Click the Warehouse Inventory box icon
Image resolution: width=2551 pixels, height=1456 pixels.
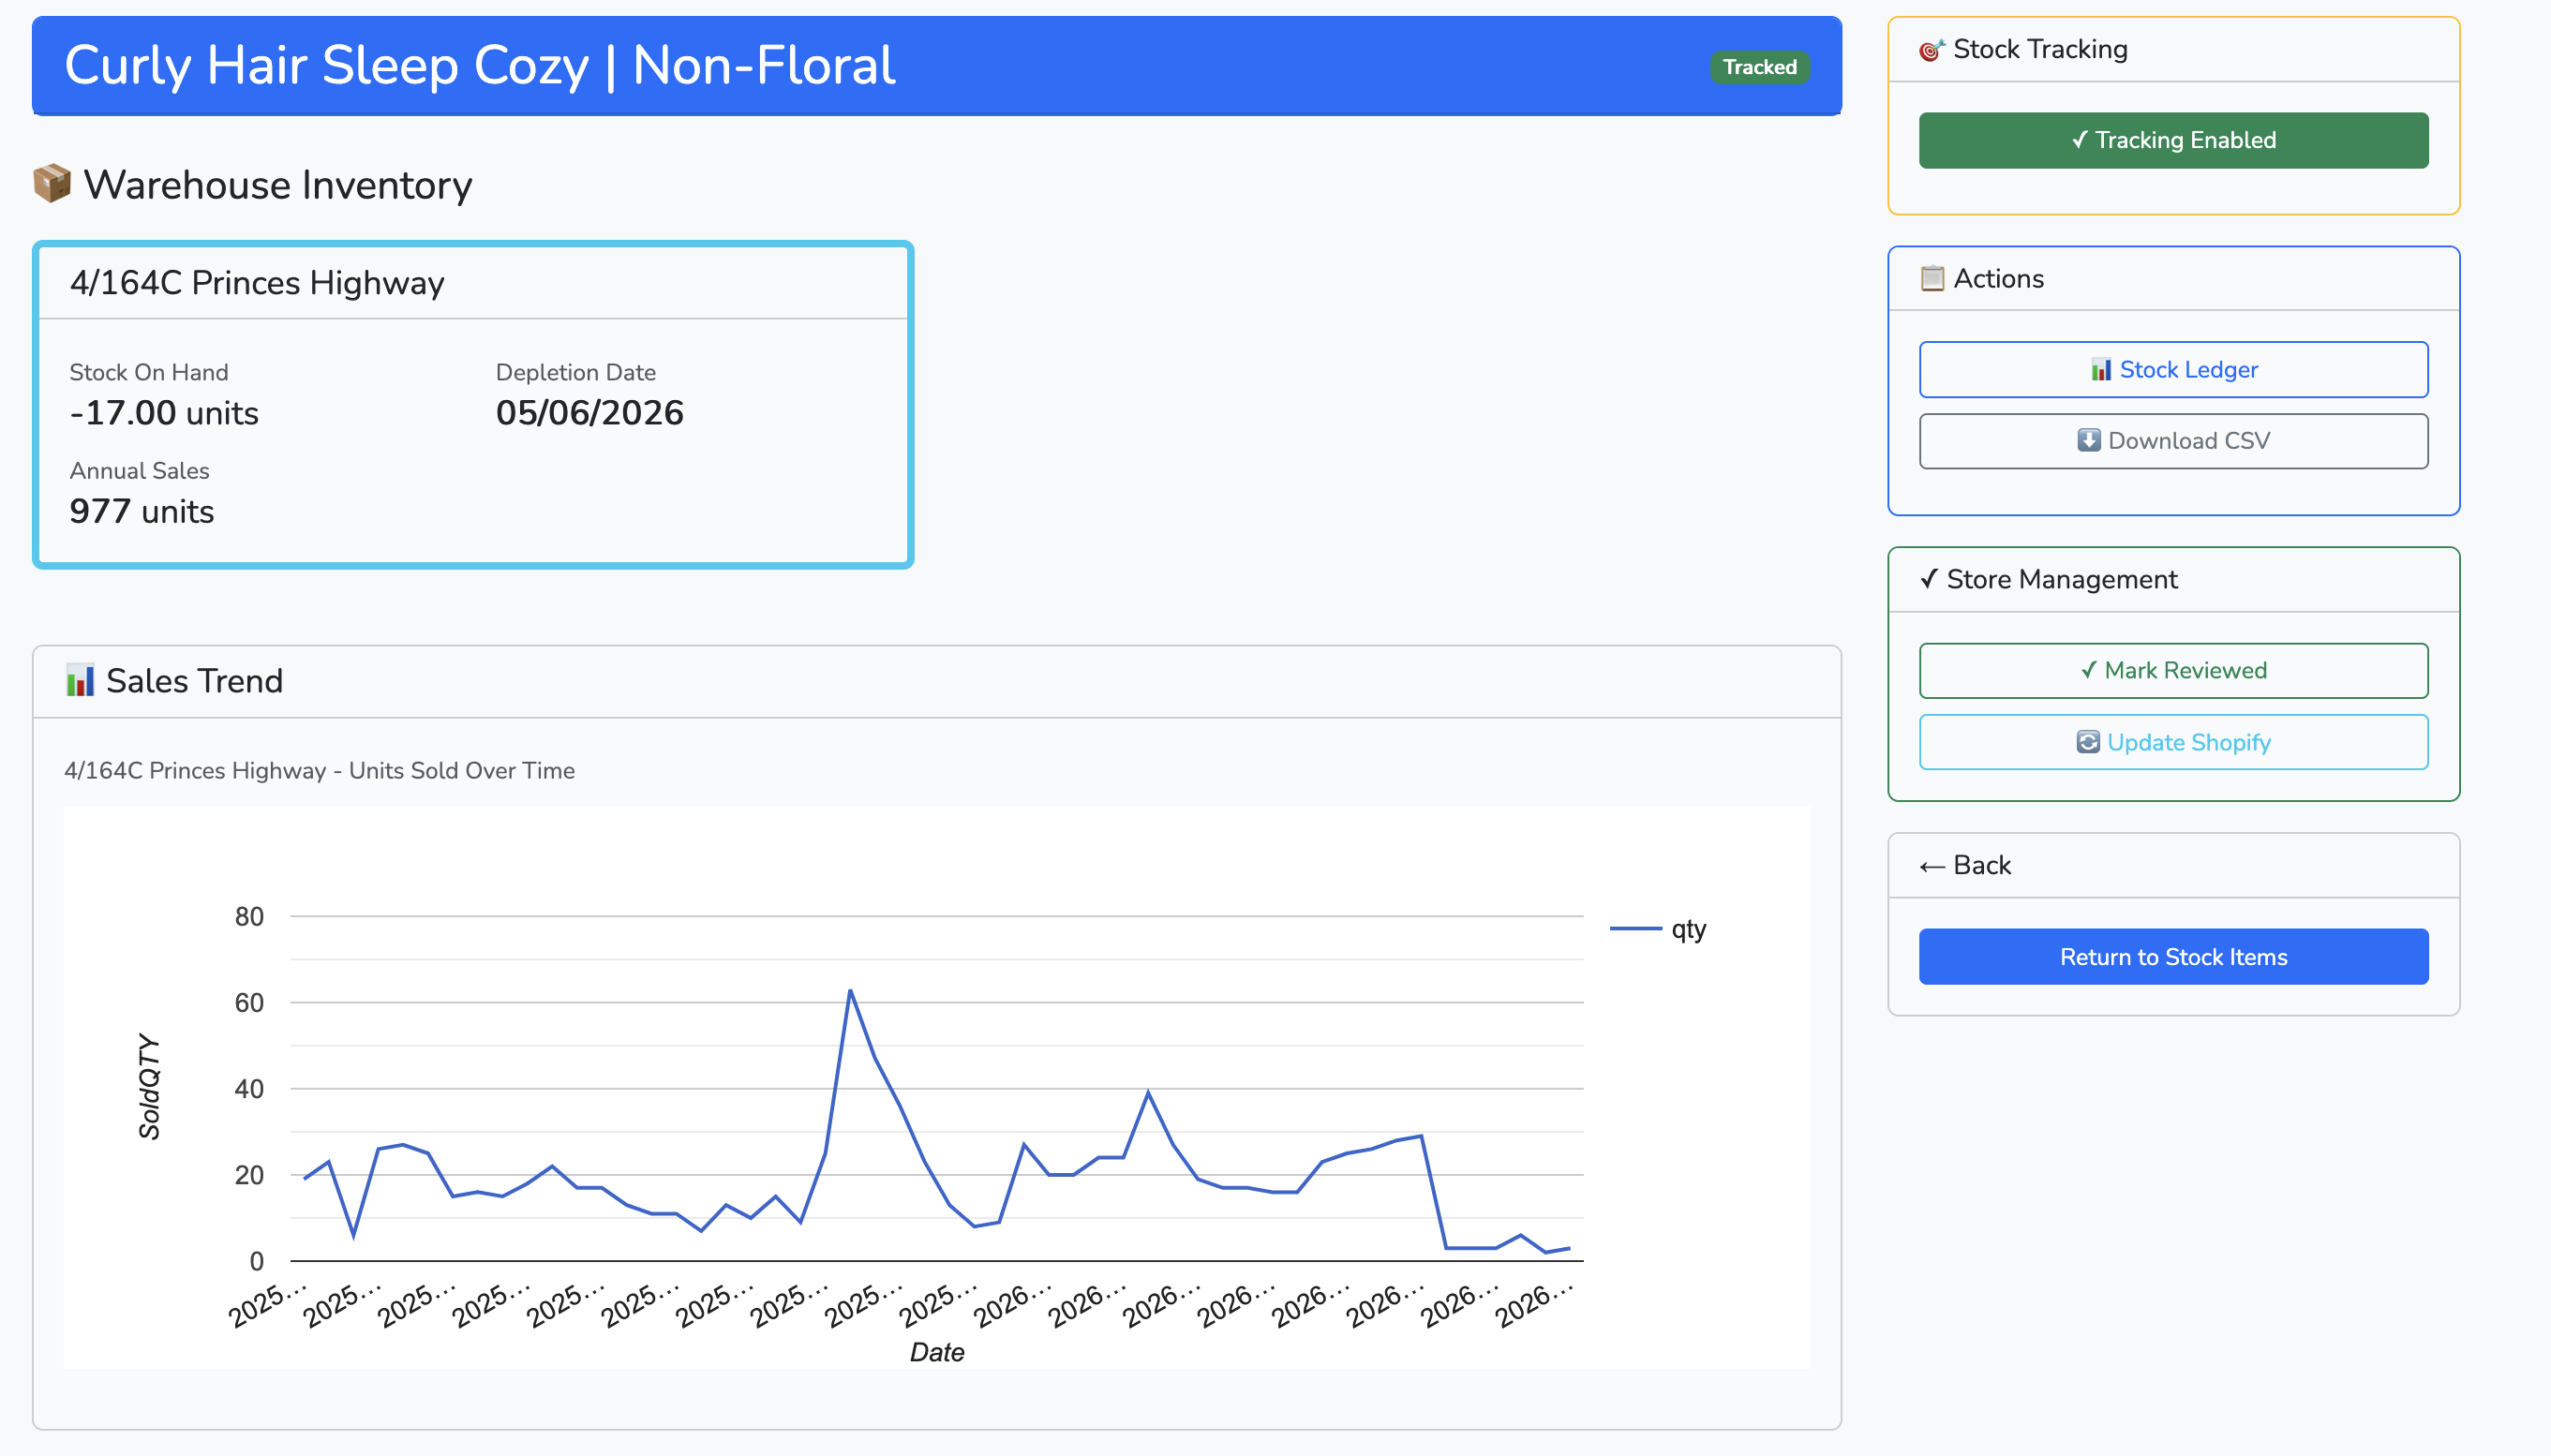pos(52,184)
